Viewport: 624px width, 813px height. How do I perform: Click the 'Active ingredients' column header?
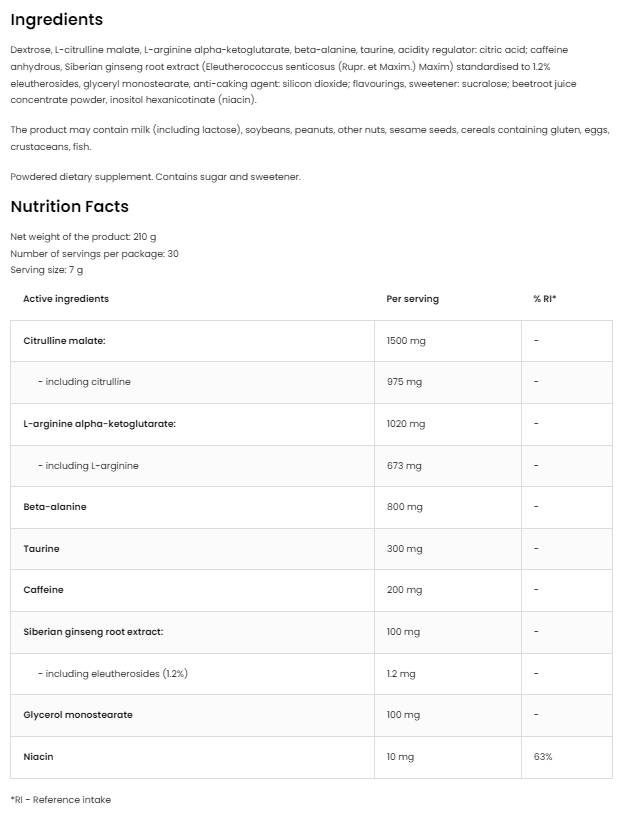(66, 299)
